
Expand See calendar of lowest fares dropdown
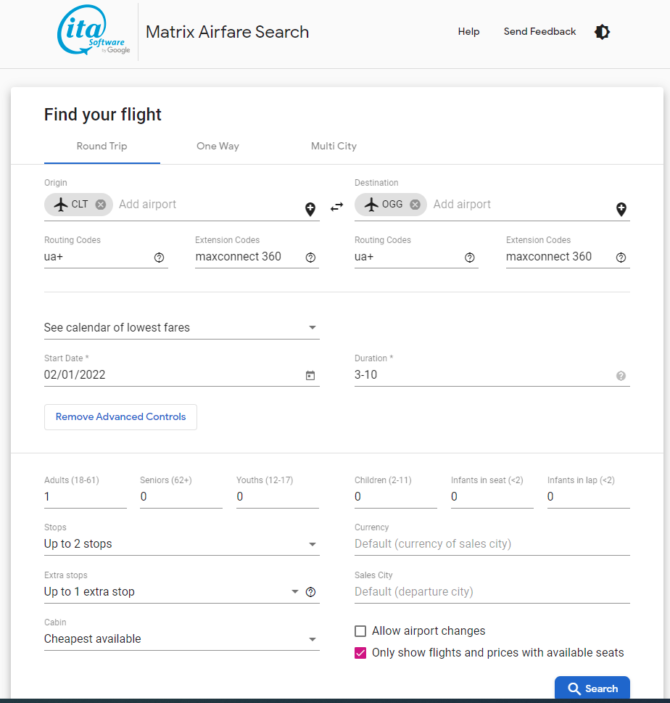pyautogui.click(x=182, y=328)
